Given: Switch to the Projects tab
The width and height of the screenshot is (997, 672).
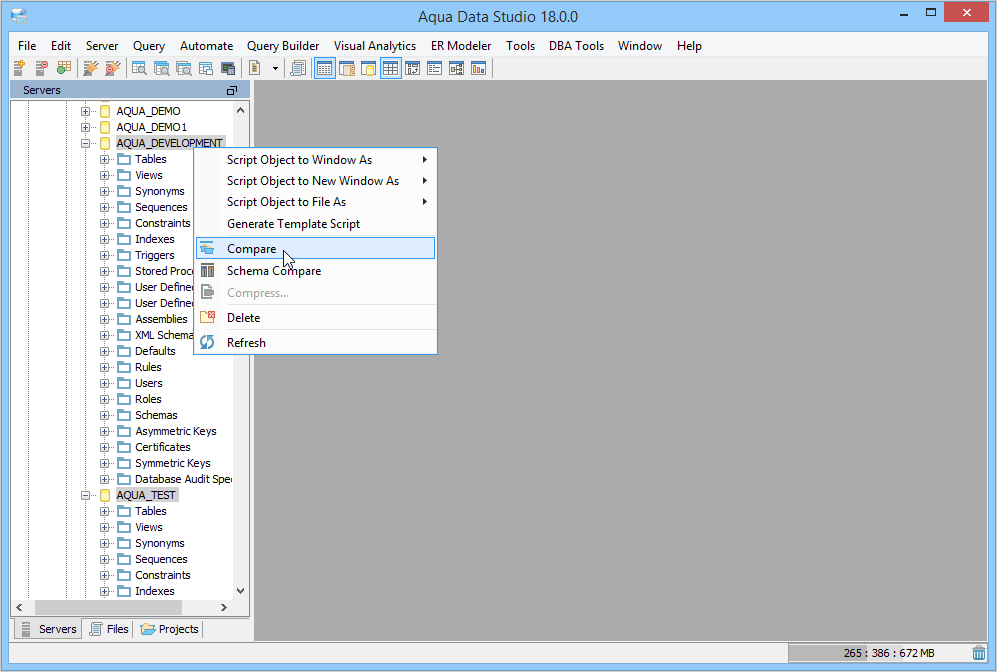Looking at the screenshot, I should click(170, 629).
